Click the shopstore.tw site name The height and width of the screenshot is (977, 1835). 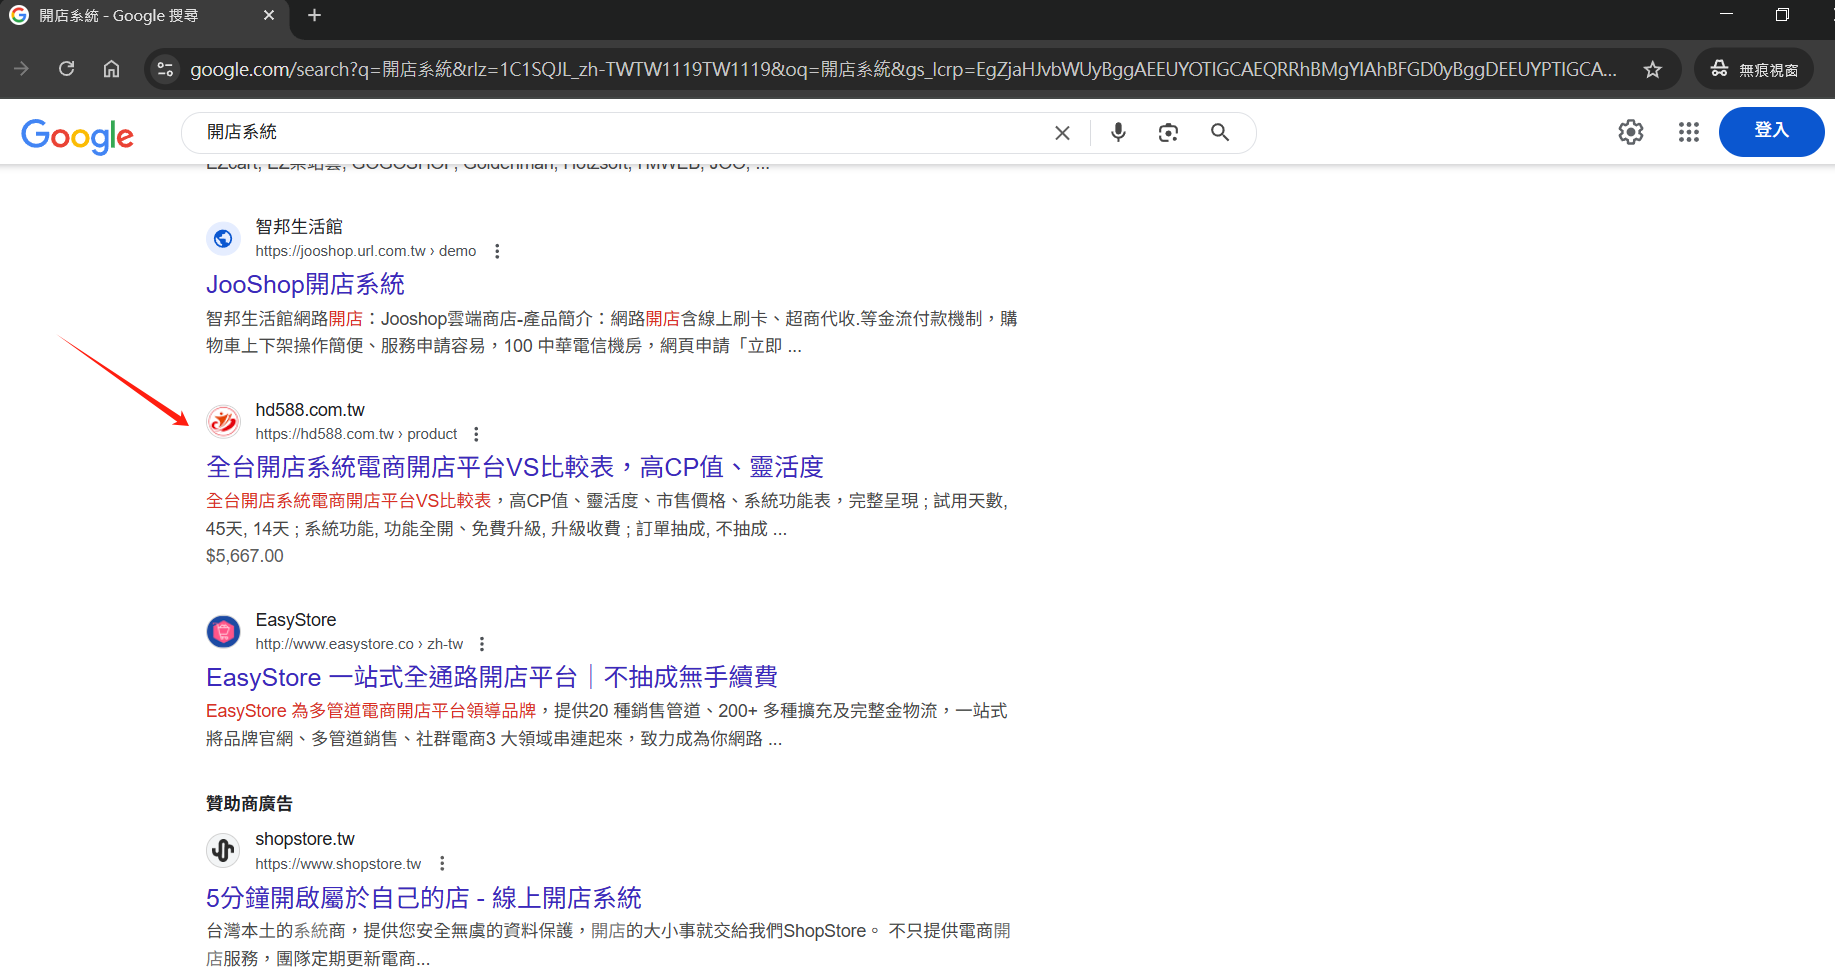click(x=305, y=839)
